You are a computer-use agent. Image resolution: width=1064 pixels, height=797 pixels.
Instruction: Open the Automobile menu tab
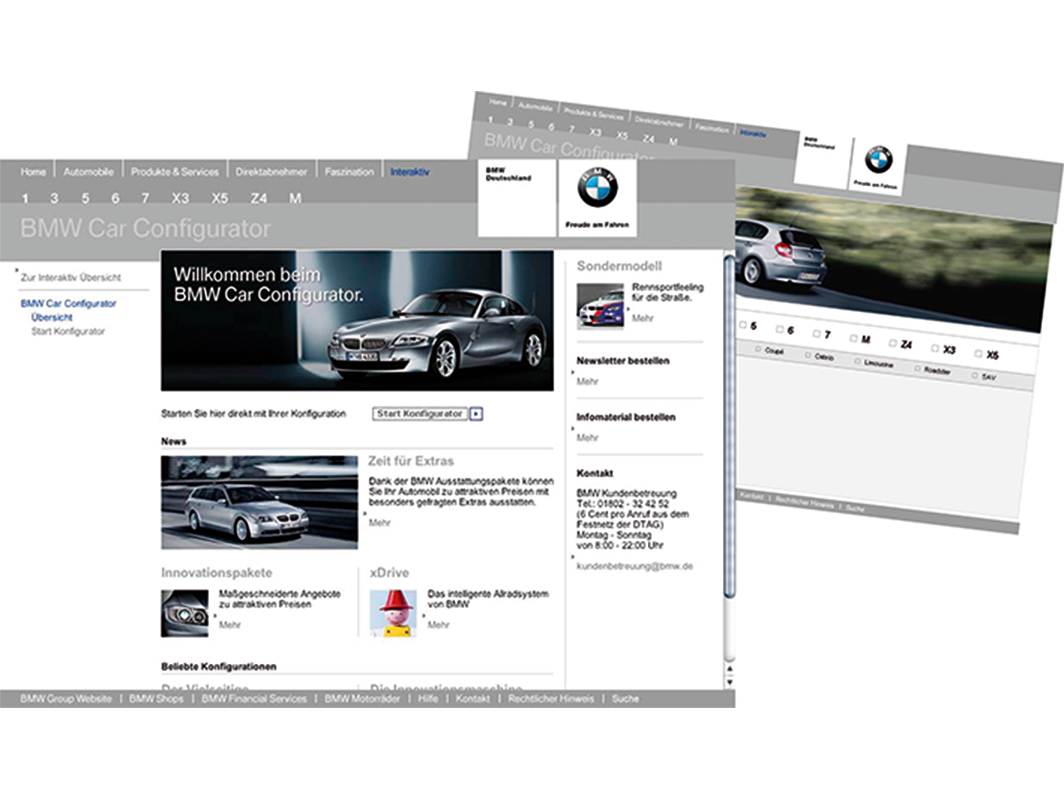pyautogui.click(x=89, y=172)
